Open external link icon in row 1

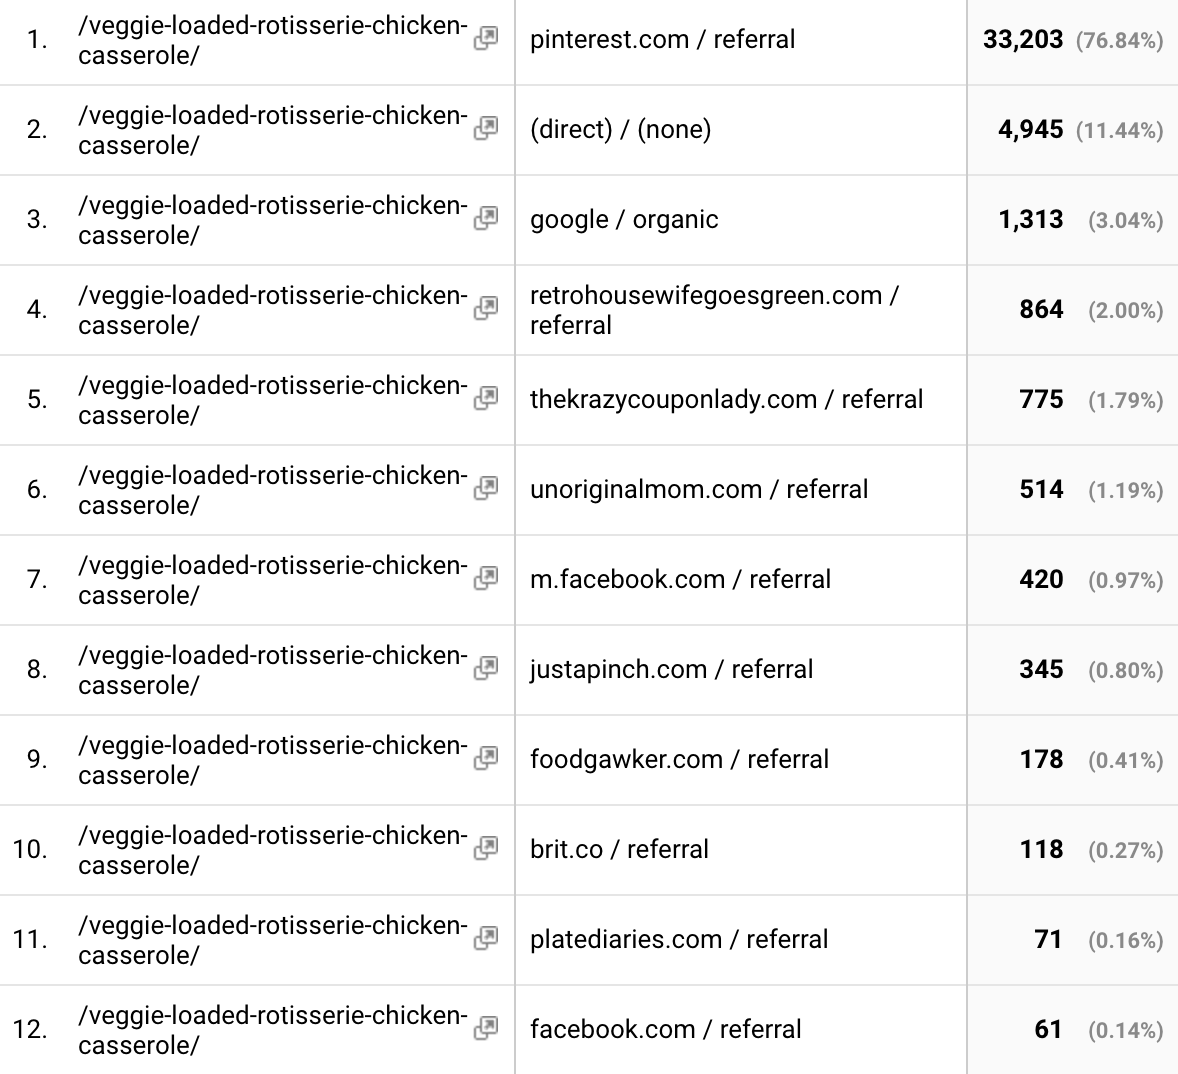coord(486,39)
